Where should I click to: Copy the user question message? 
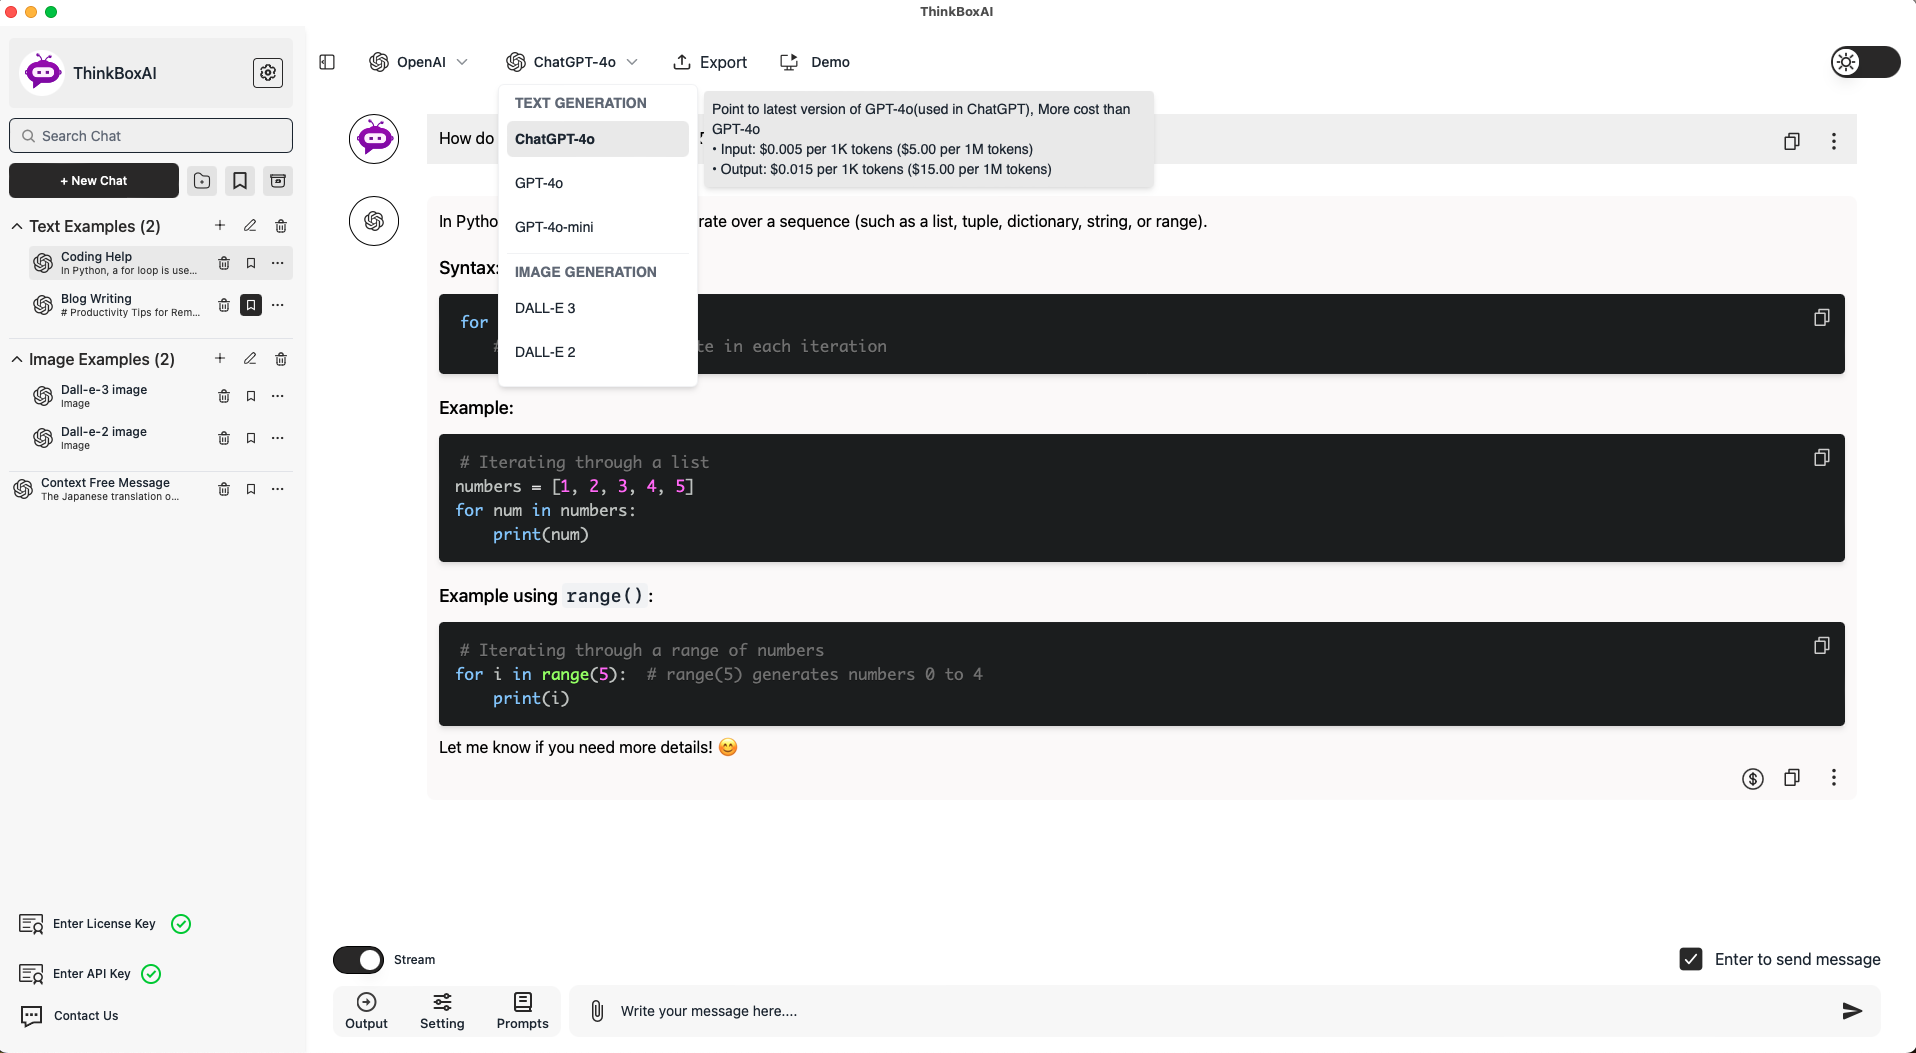click(1792, 141)
